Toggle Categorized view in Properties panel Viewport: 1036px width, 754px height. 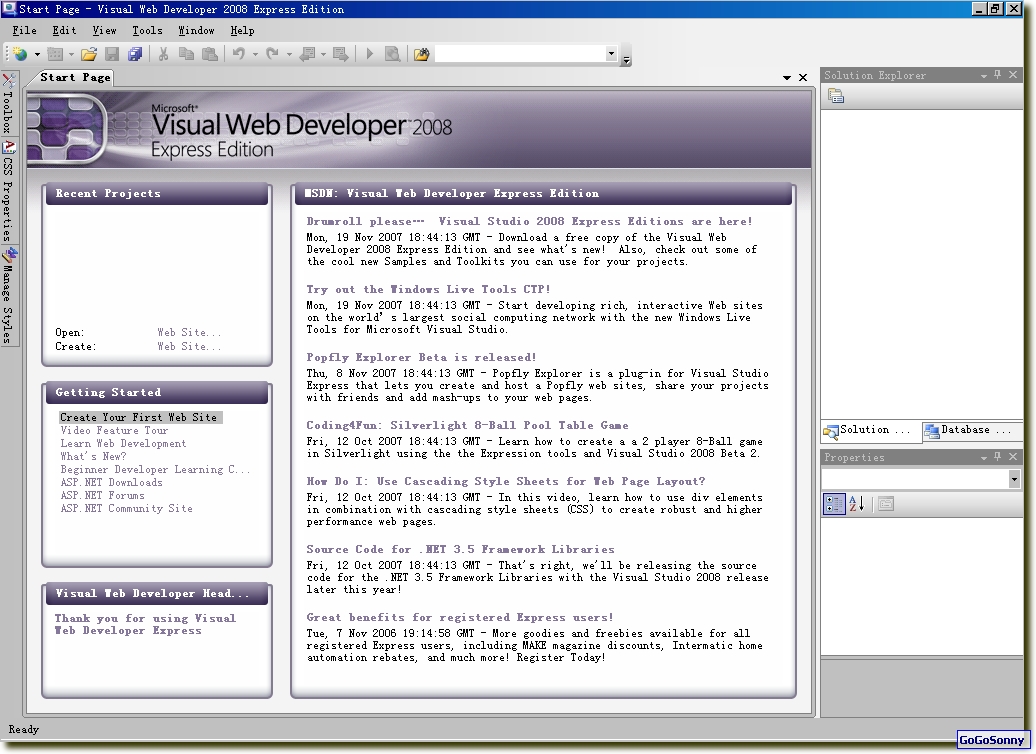(x=834, y=504)
